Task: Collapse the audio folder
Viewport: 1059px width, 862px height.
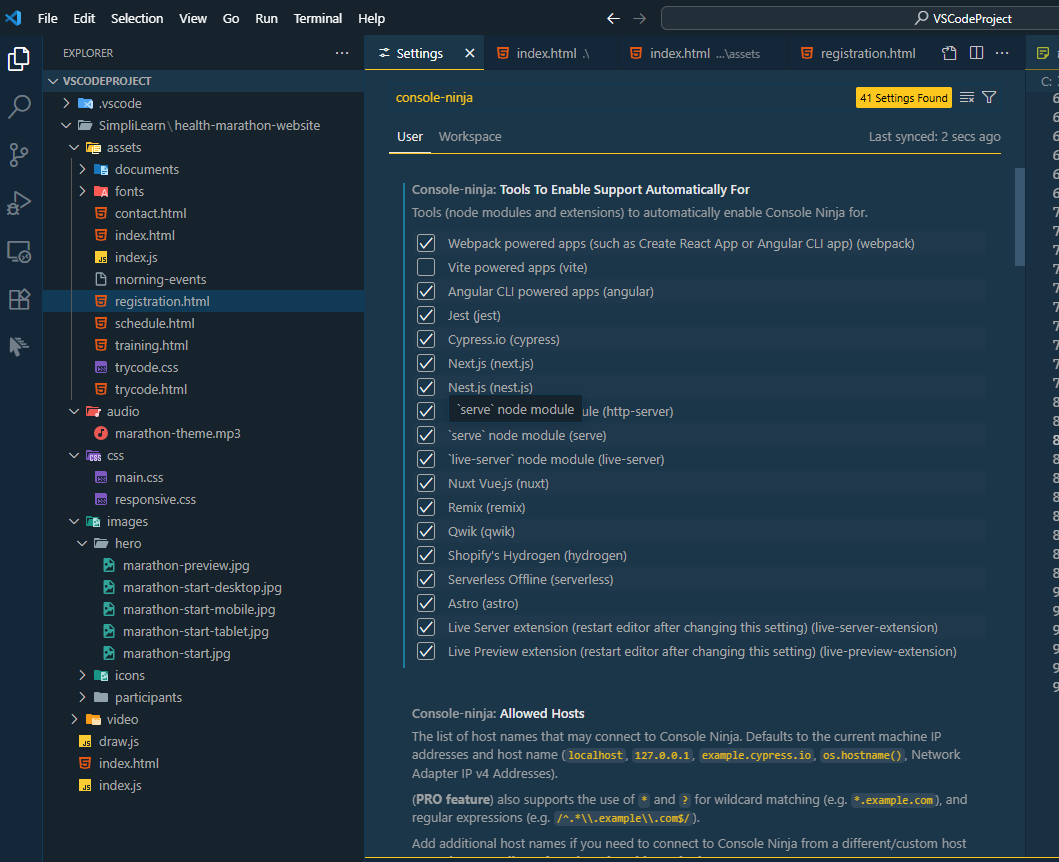Action: point(74,411)
